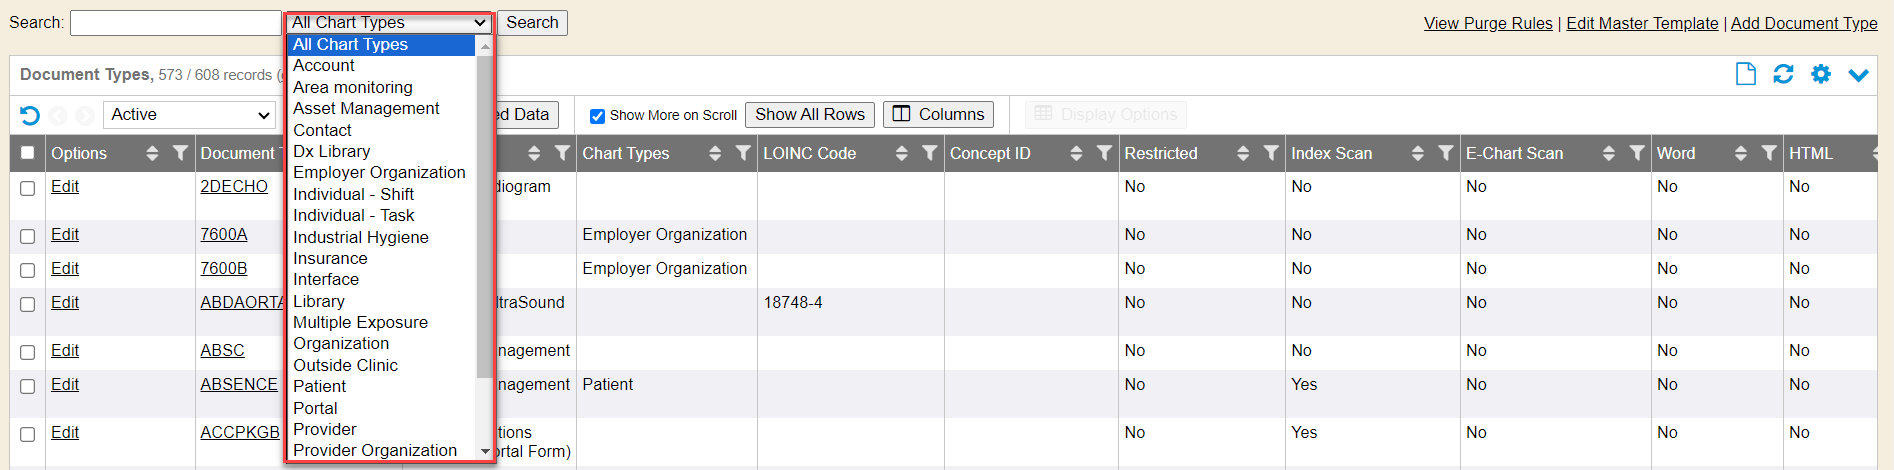Collapse the Document Types panel chevron
This screenshot has width=1894, height=470.
click(1858, 75)
